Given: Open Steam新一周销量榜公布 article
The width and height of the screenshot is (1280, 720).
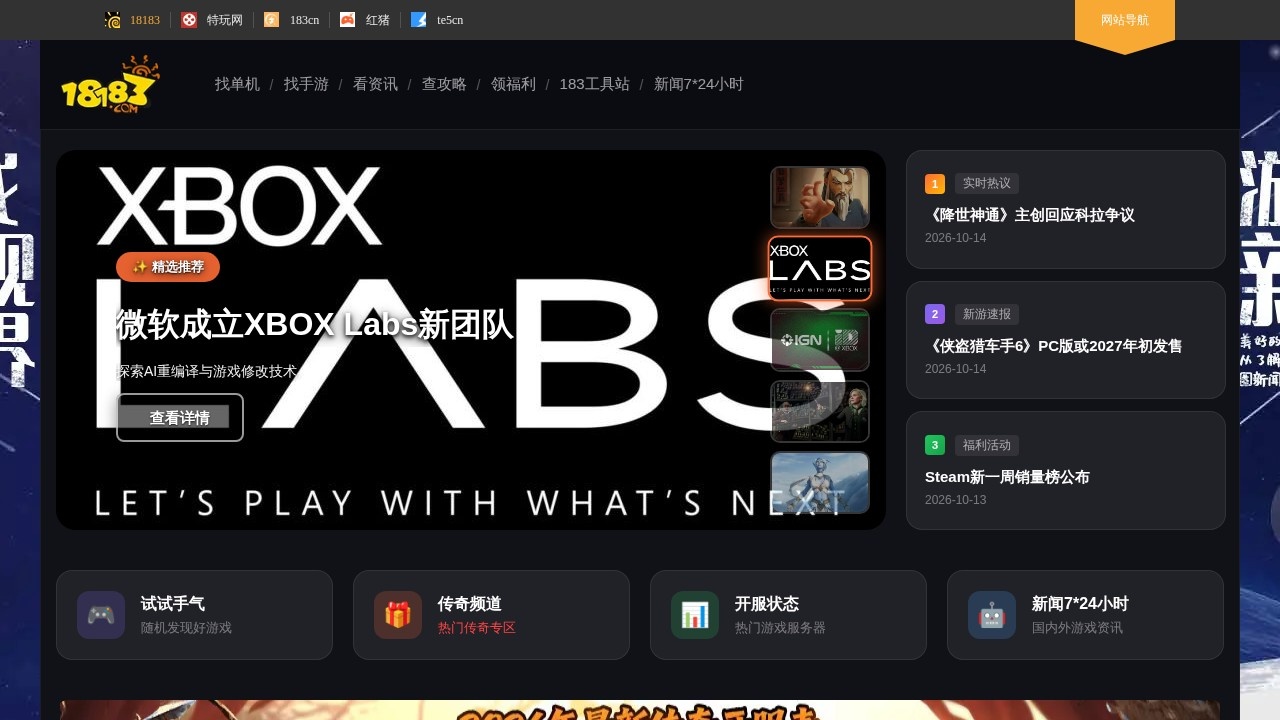Looking at the screenshot, I should point(1007,477).
